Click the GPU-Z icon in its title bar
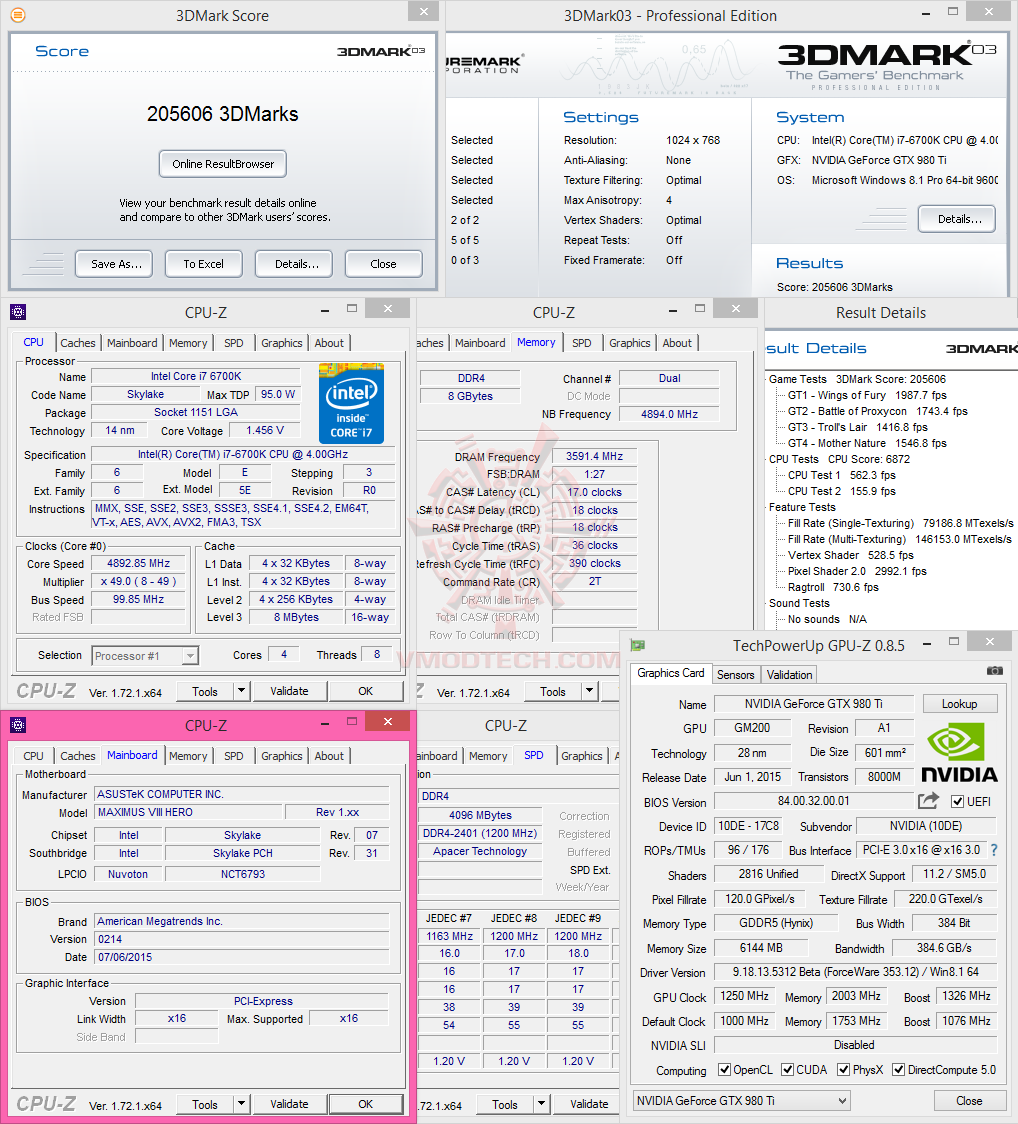The image size is (1018, 1124). tap(637, 641)
